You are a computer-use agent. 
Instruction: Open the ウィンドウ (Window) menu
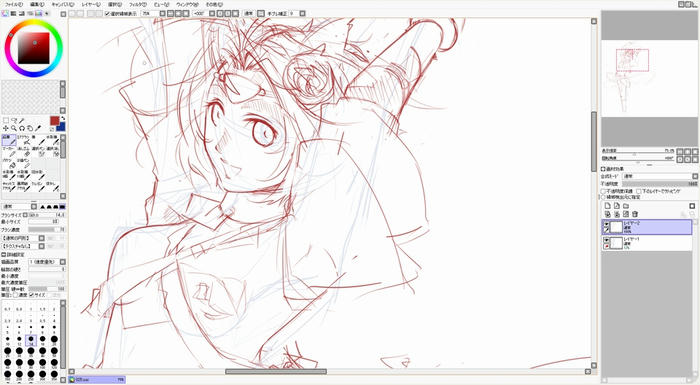187,4
